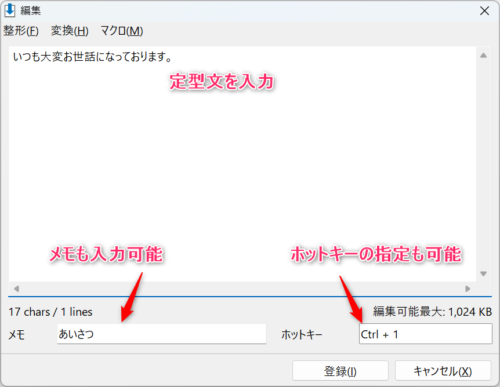This screenshot has width=500, height=387.
Task: Click the 17 chars / 1 lines counter
Action: (50, 312)
